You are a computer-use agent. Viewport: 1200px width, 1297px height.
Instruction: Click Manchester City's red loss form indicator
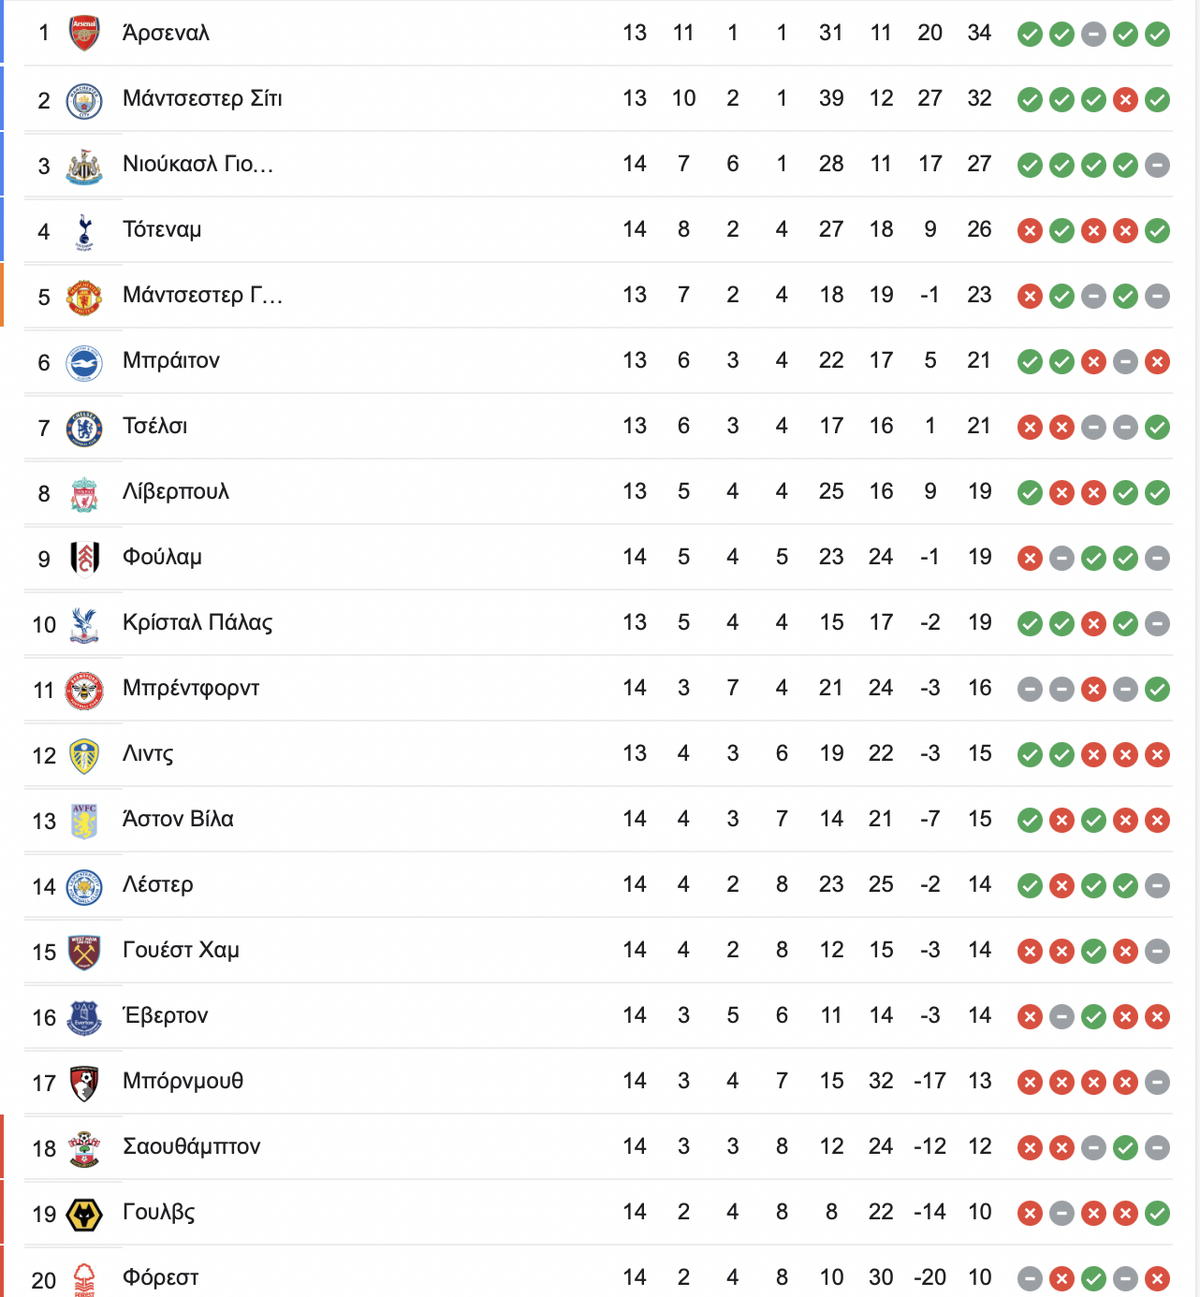pos(1126,100)
